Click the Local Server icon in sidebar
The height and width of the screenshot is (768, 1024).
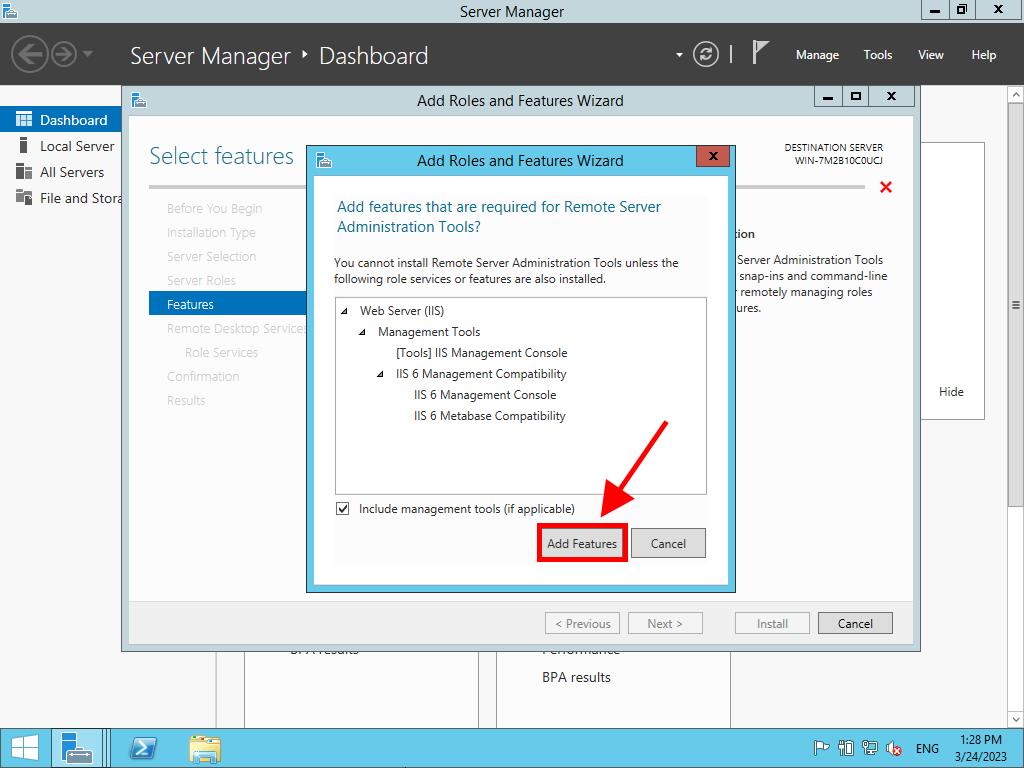coord(24,145)
